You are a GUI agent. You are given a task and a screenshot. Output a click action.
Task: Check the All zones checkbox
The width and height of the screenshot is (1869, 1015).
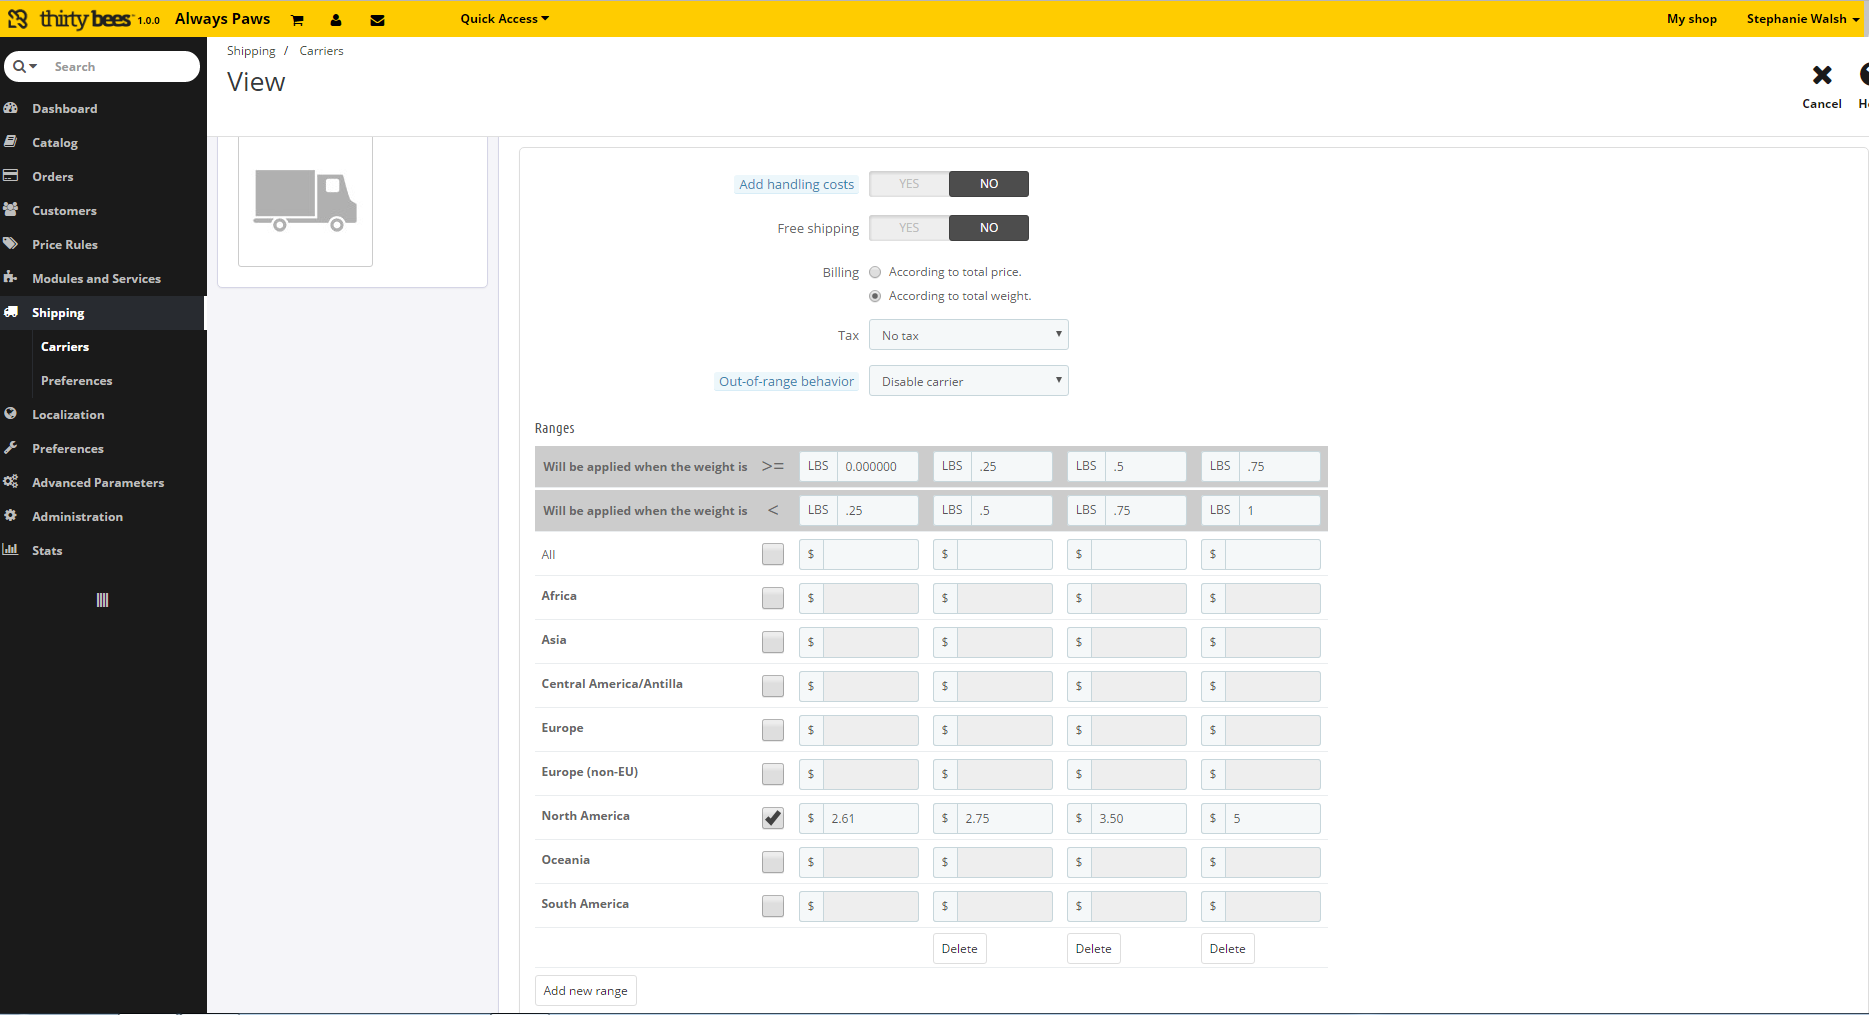point(773,554)
